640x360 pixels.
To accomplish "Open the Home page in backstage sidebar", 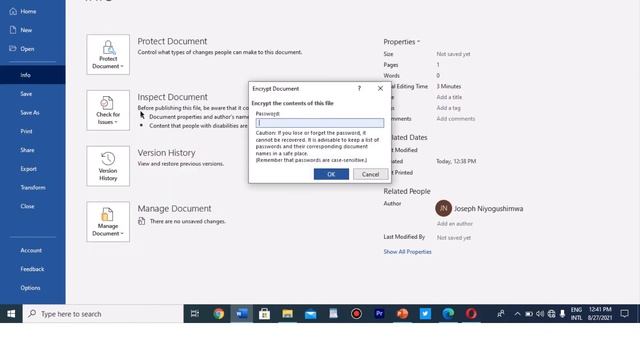I will pos(28,11).
